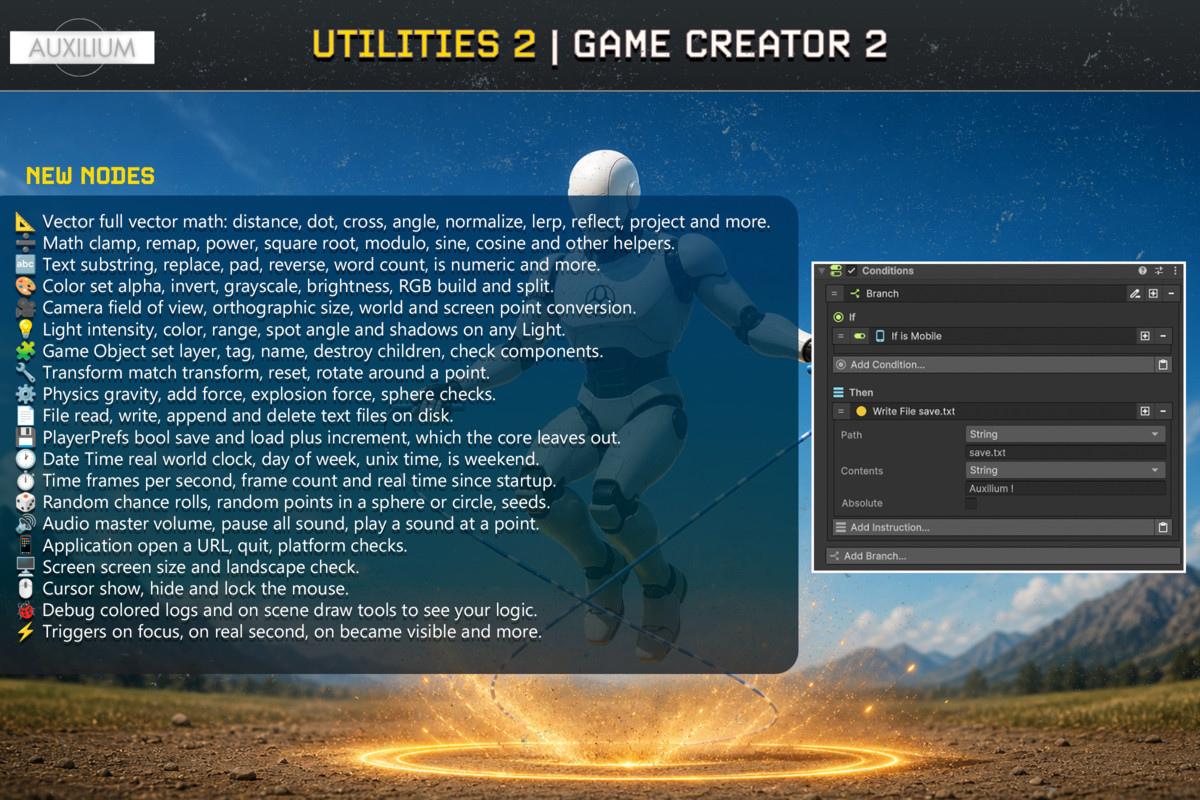
Task: Open the Conditions presets sliders icon
Action: 1159,271
